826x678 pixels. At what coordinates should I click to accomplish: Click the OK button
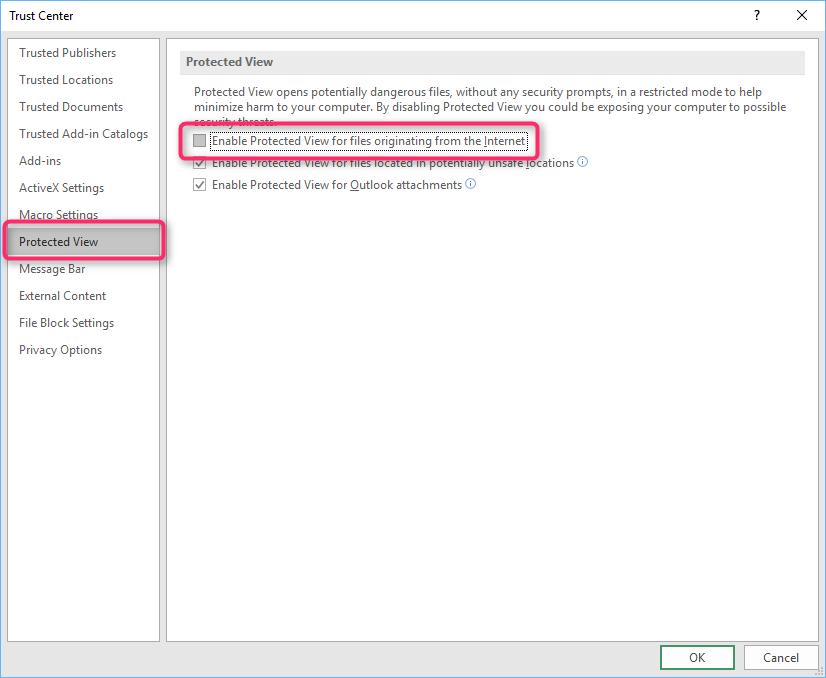(697, 657)
